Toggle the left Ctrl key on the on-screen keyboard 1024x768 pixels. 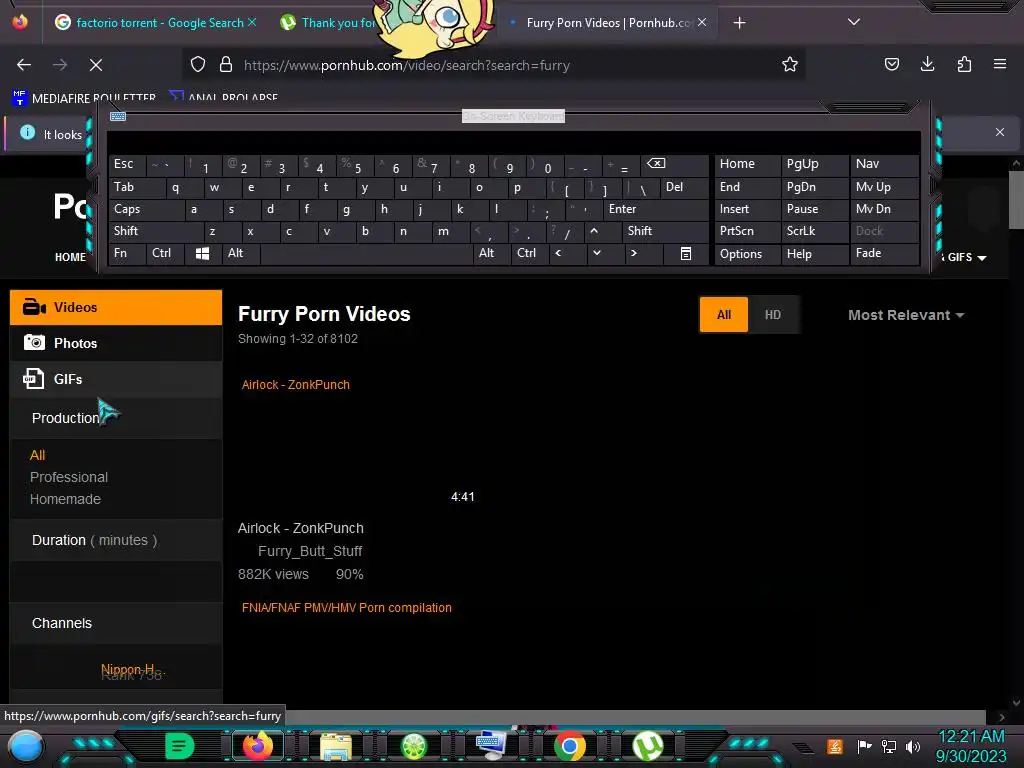point(165,253)
